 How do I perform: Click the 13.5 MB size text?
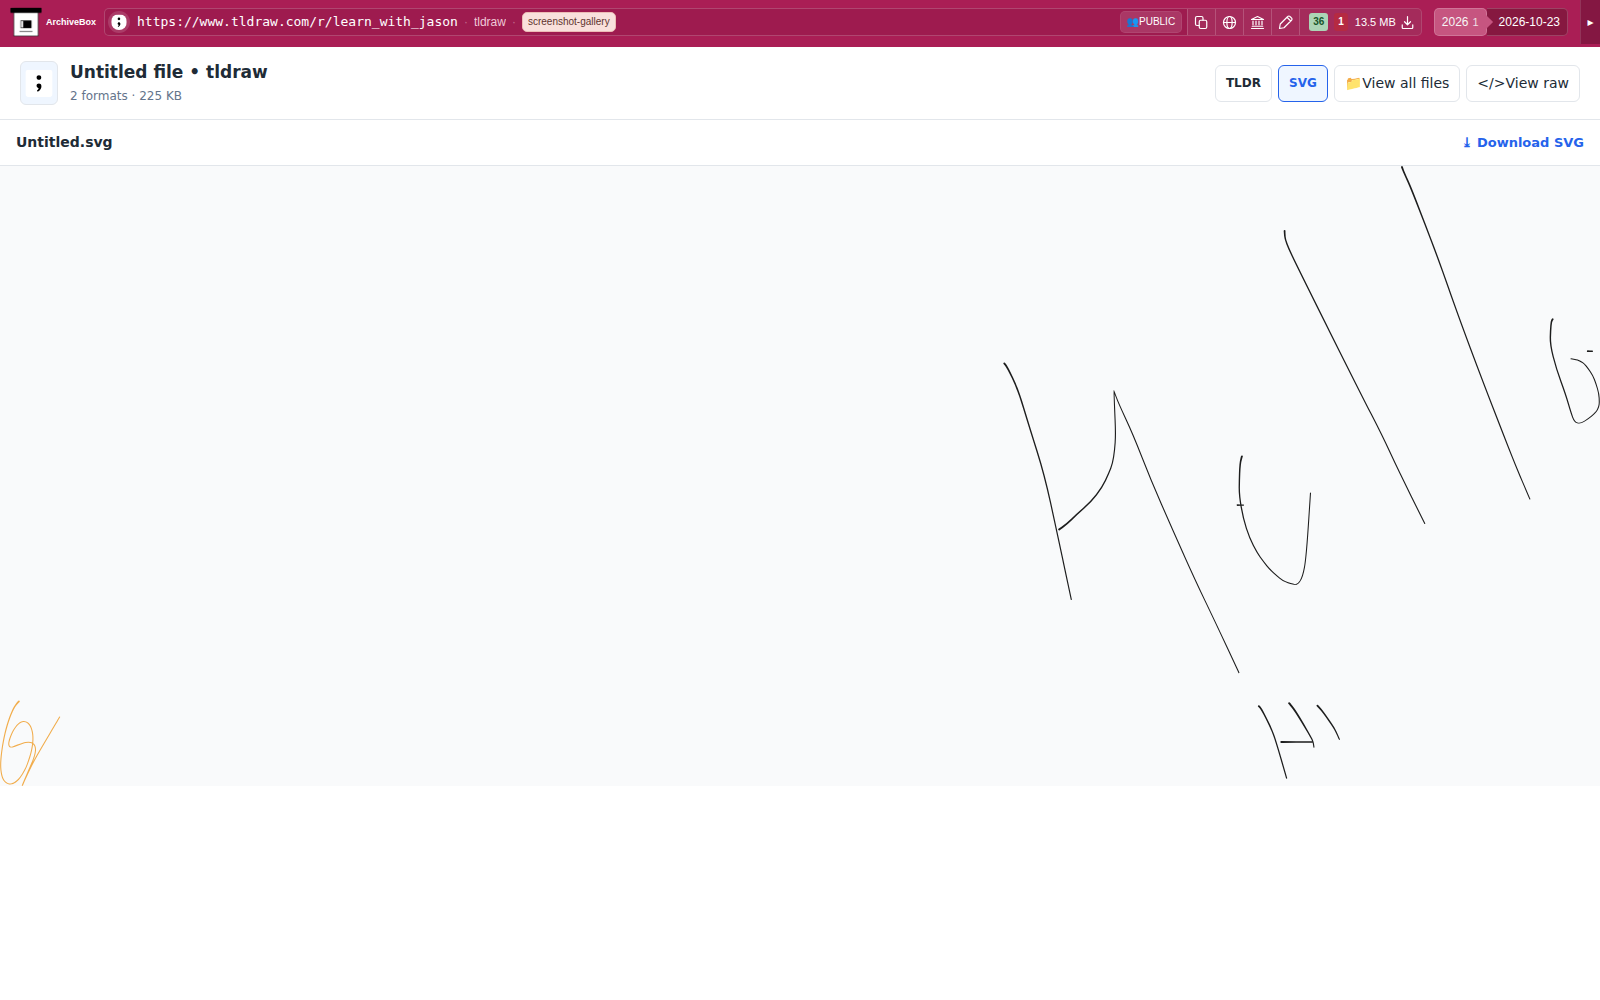pos(1375,22)
